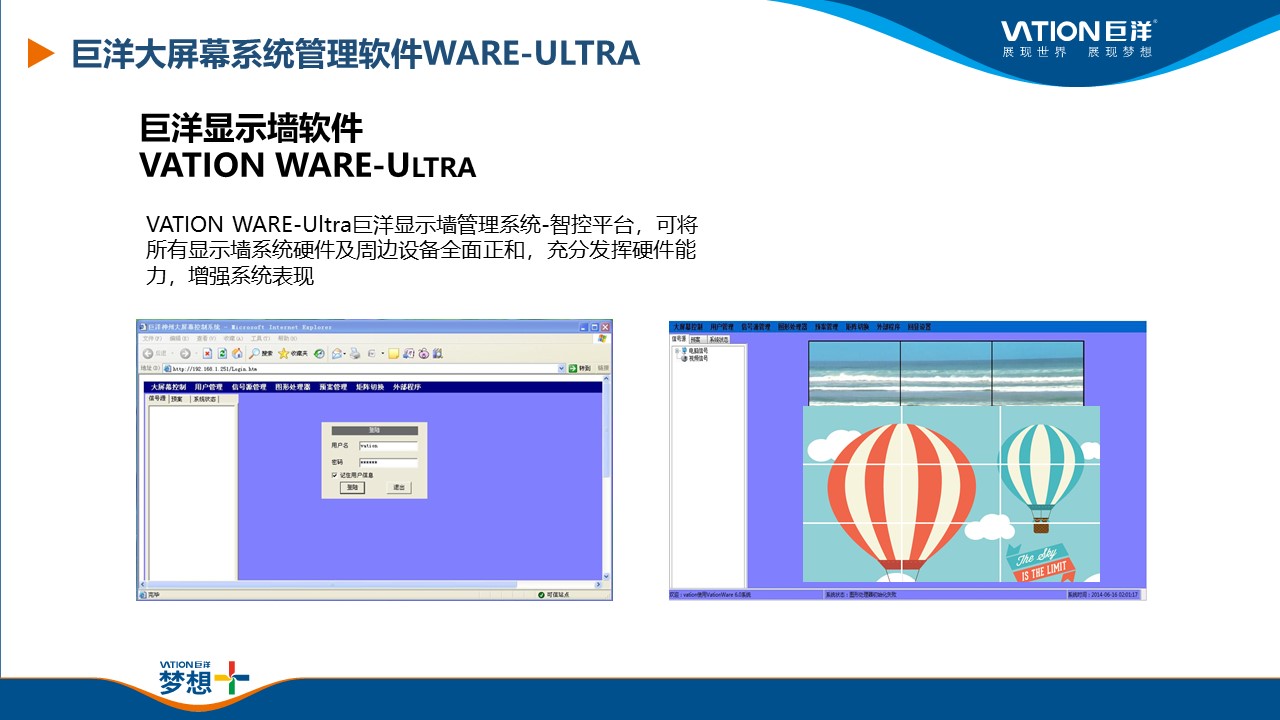The image size is (1280, 720).
Task: Click the IE Back arrow icon
Action: [x=147, y=353]
